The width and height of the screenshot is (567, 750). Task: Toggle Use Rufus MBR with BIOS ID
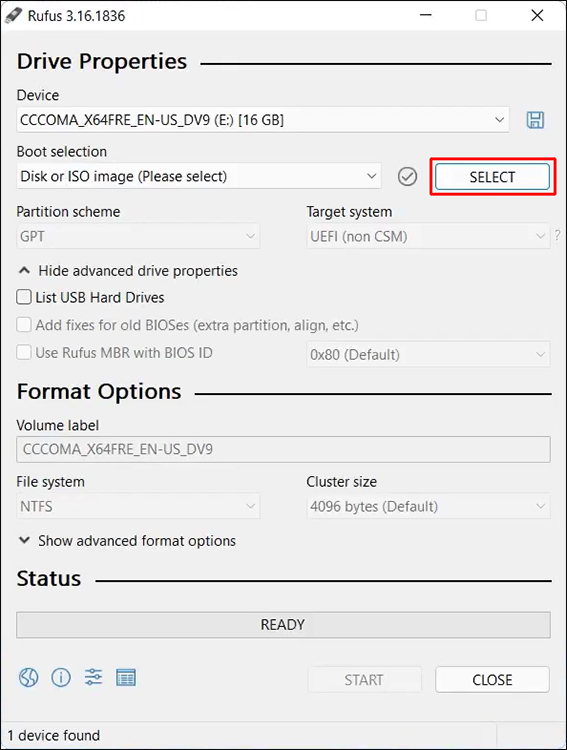(x=24, y=353)
